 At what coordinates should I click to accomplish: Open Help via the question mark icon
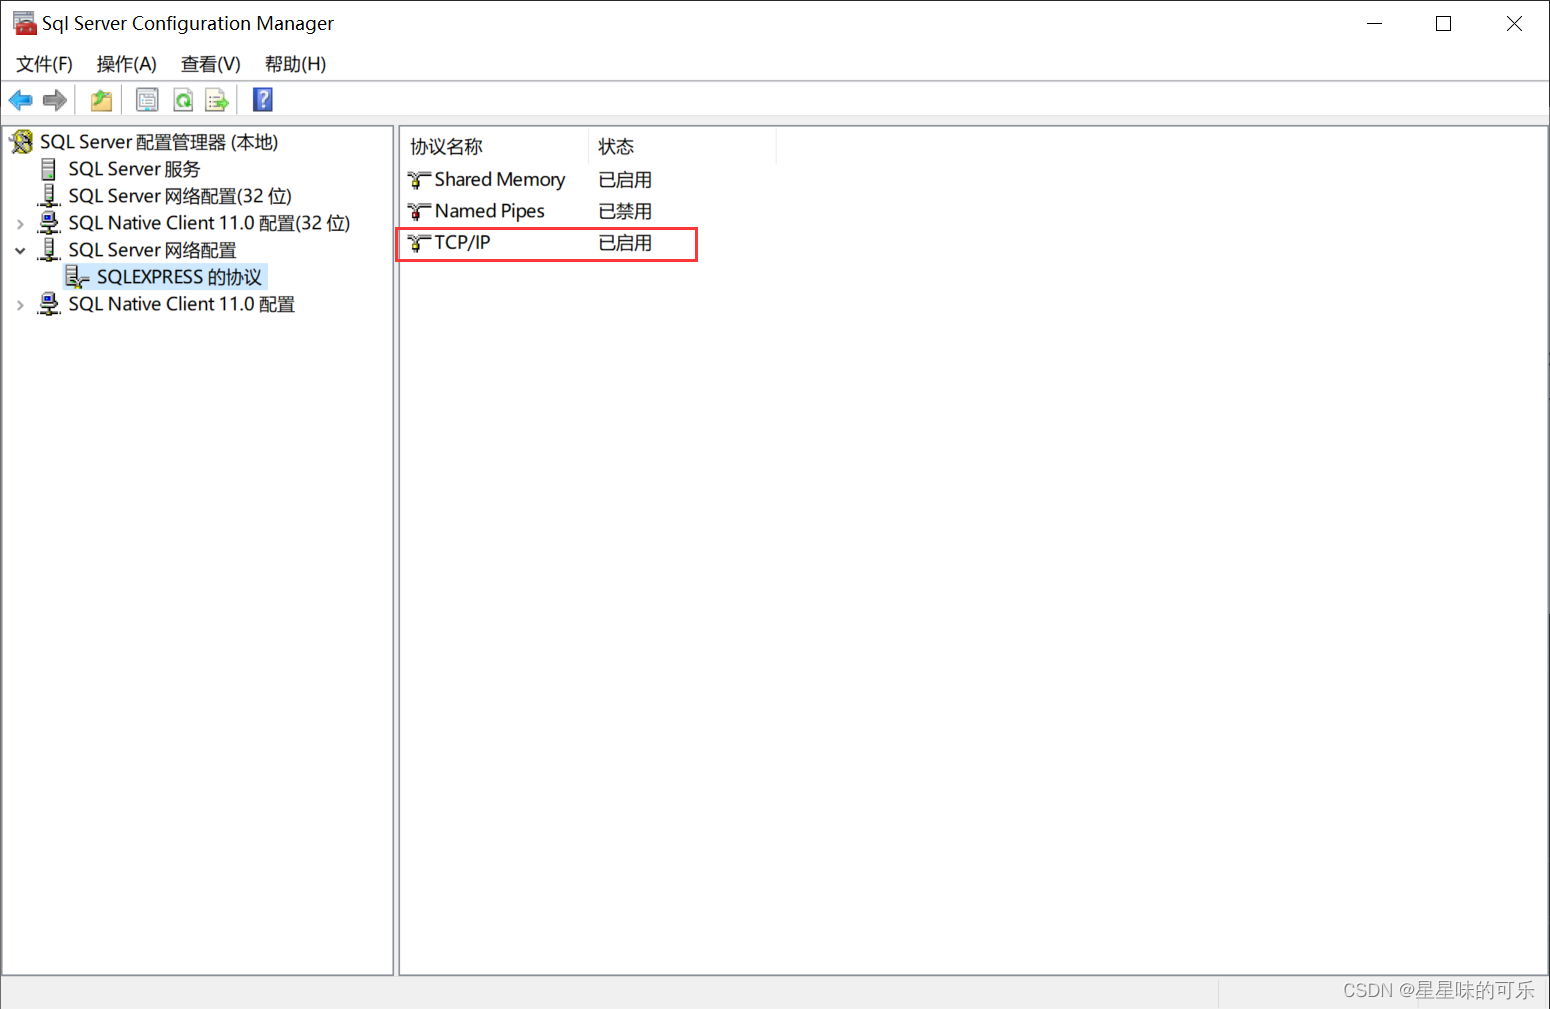[x=263, y=100]
